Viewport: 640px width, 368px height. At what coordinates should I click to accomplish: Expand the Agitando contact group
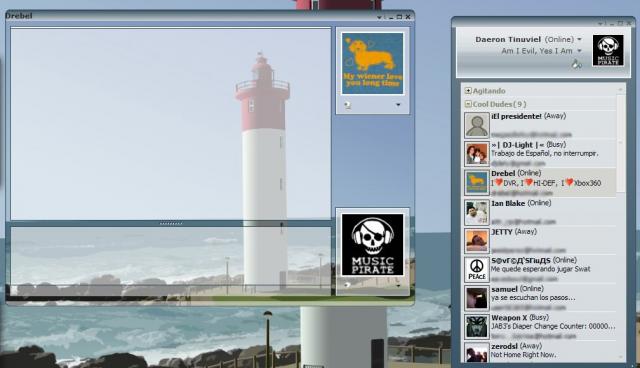(468, 91)
